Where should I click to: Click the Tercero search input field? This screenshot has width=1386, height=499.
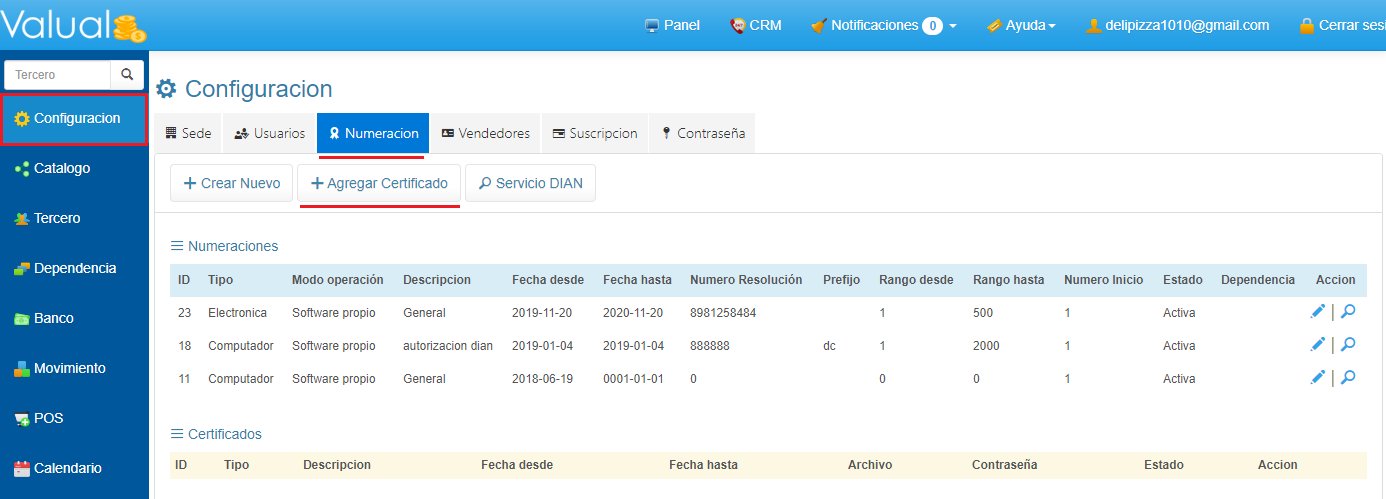coord(57,75)
